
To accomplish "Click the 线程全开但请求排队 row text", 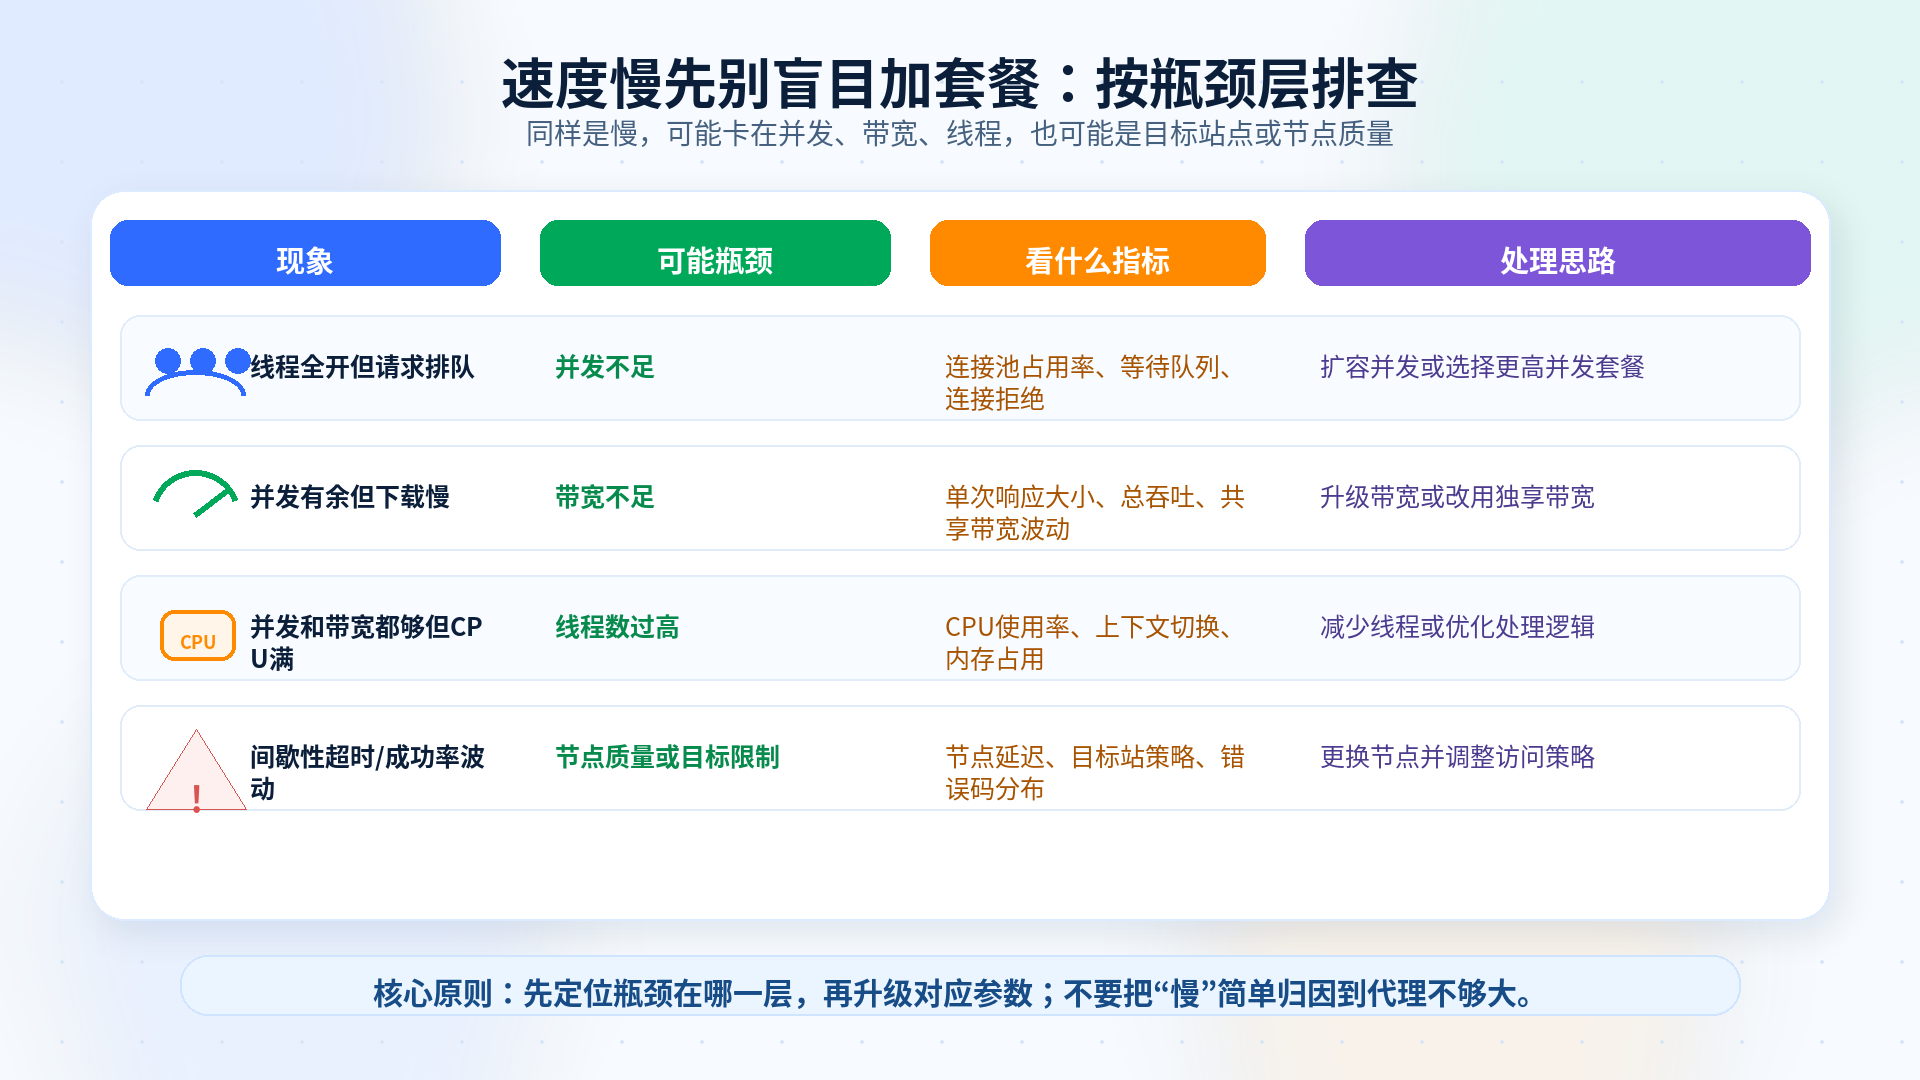I will (362, 367).
